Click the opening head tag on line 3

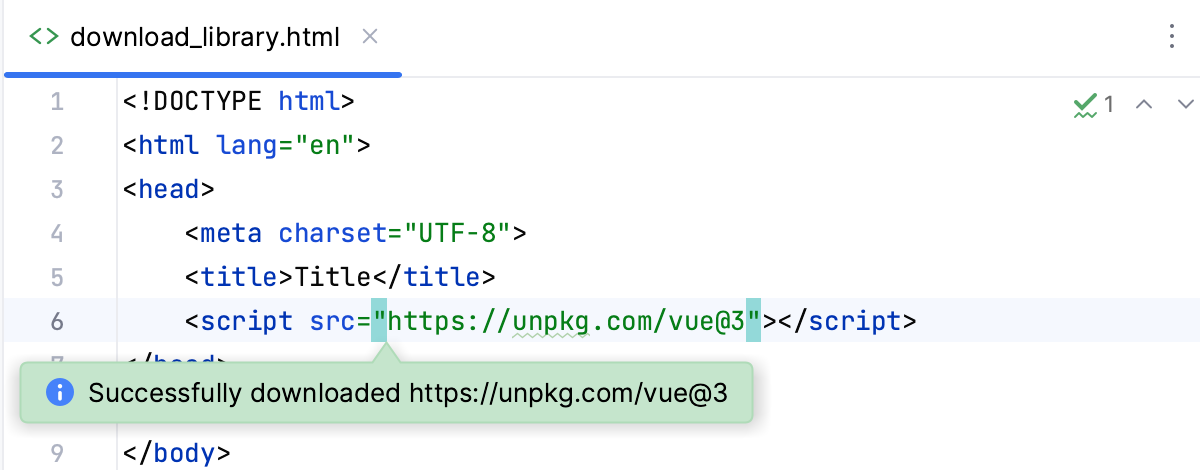[169, 189]
